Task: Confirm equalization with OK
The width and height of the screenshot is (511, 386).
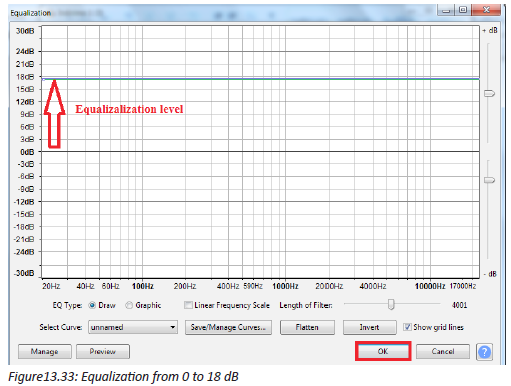Action: tap(383, 351)
